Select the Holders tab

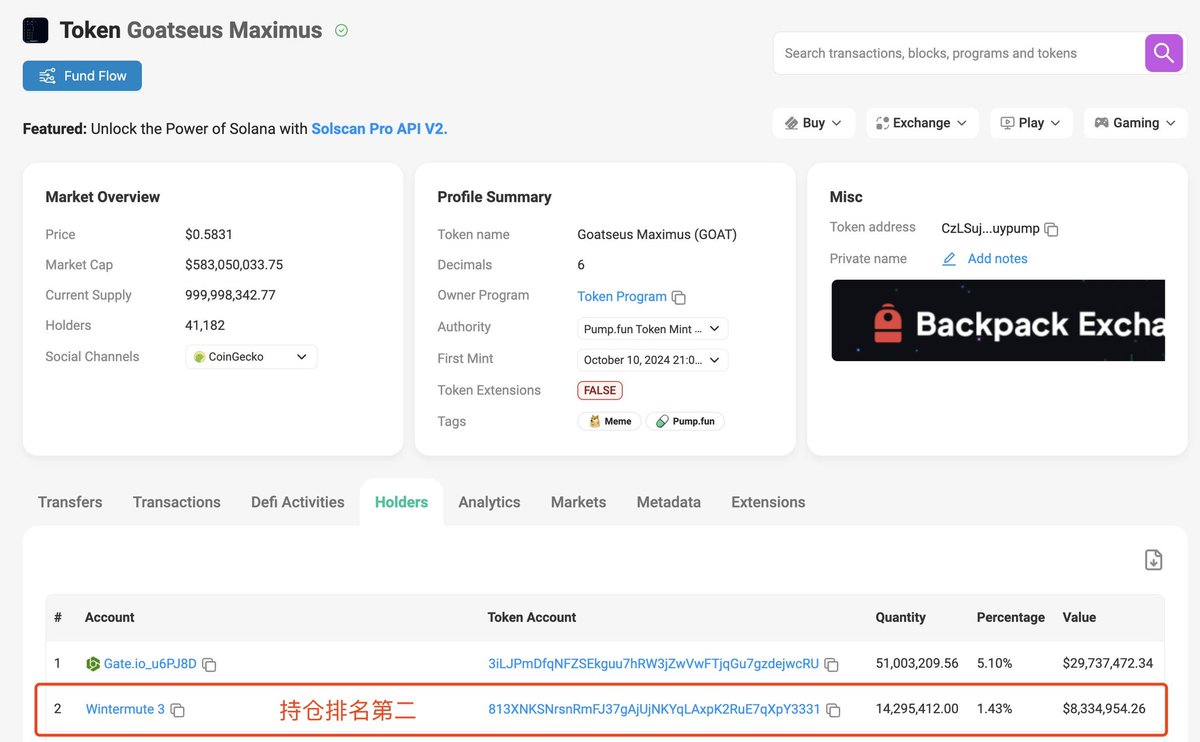pyautogui.click(x=401, y=502)
